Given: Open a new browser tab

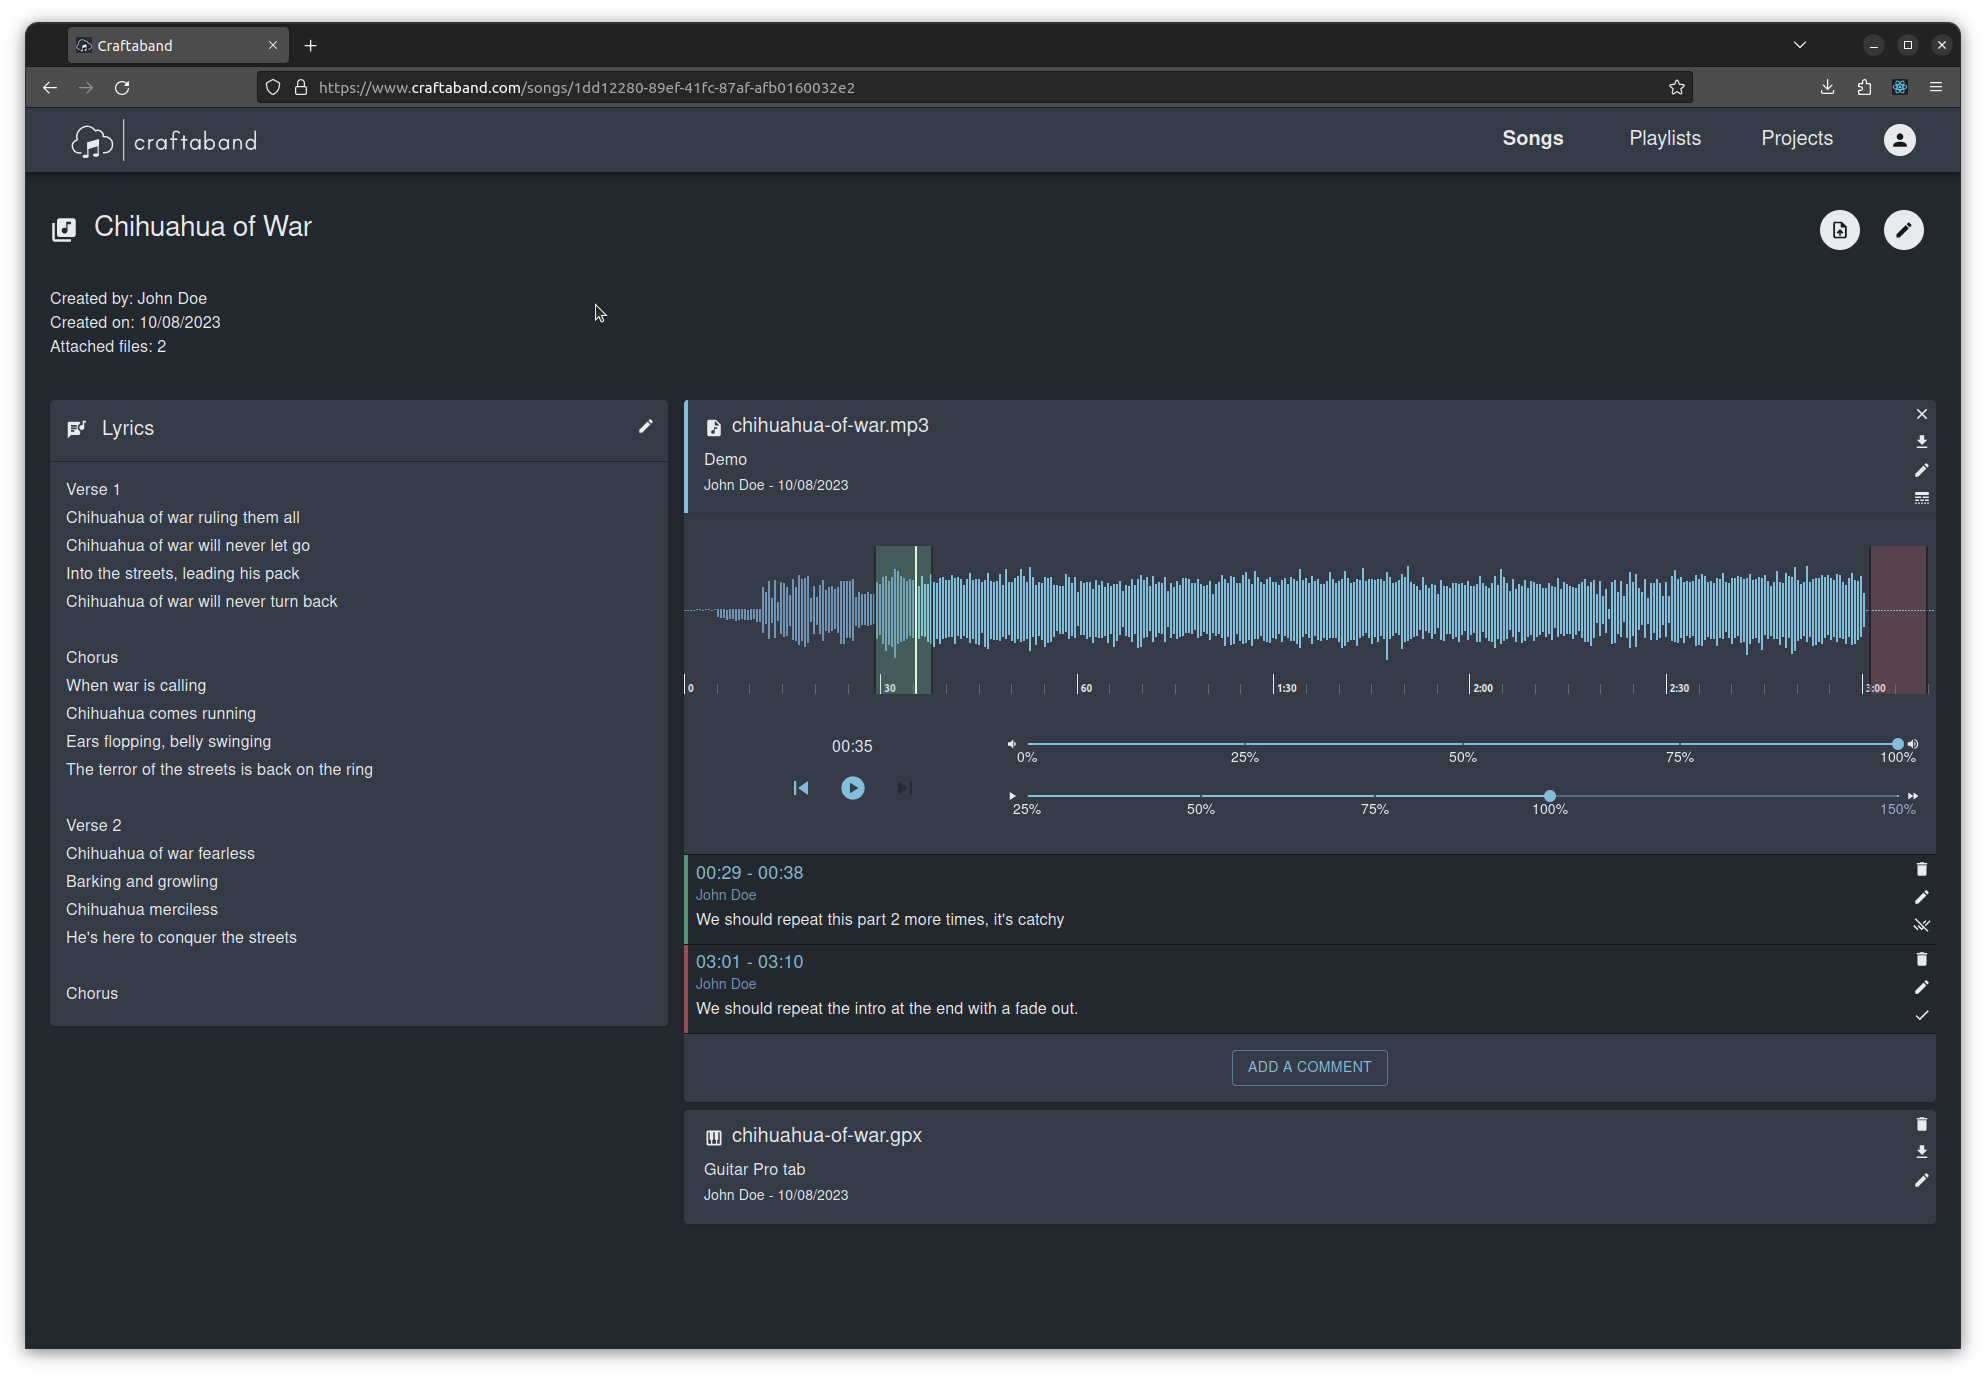Looking at the screenshot, I should pos(311,46).
